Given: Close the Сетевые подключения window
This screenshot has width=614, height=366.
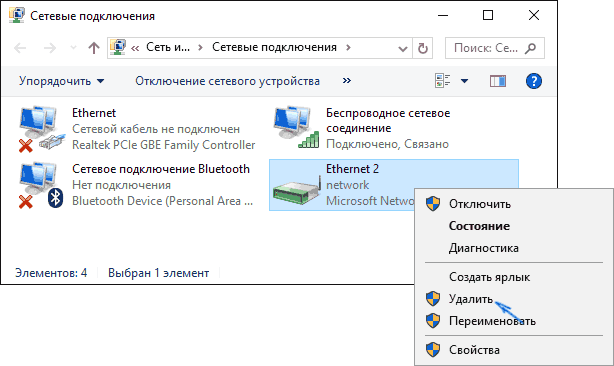Looking at the screenshot, I should pyautogui.click(x=534, y=16).
